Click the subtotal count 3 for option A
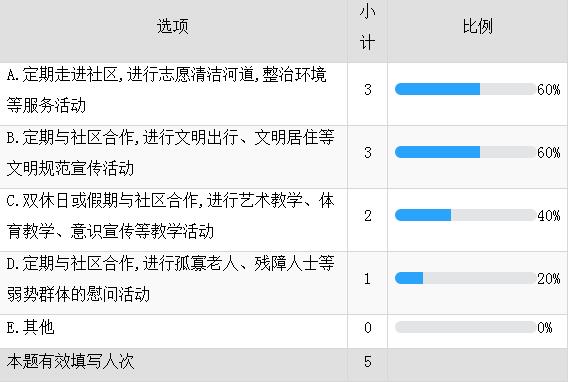Screen dimensions: 570x382 [x=368, y=89]
